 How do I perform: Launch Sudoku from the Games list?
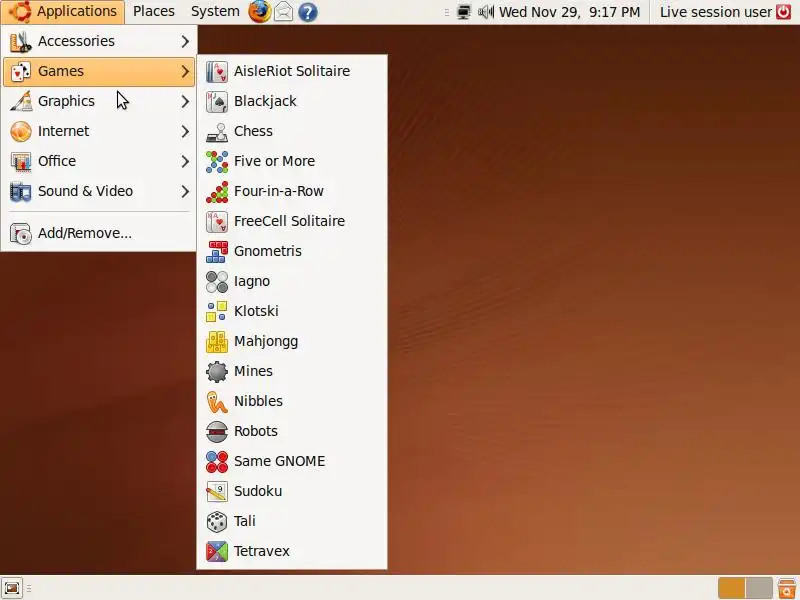pyautogui.click(x=292, y=491)
